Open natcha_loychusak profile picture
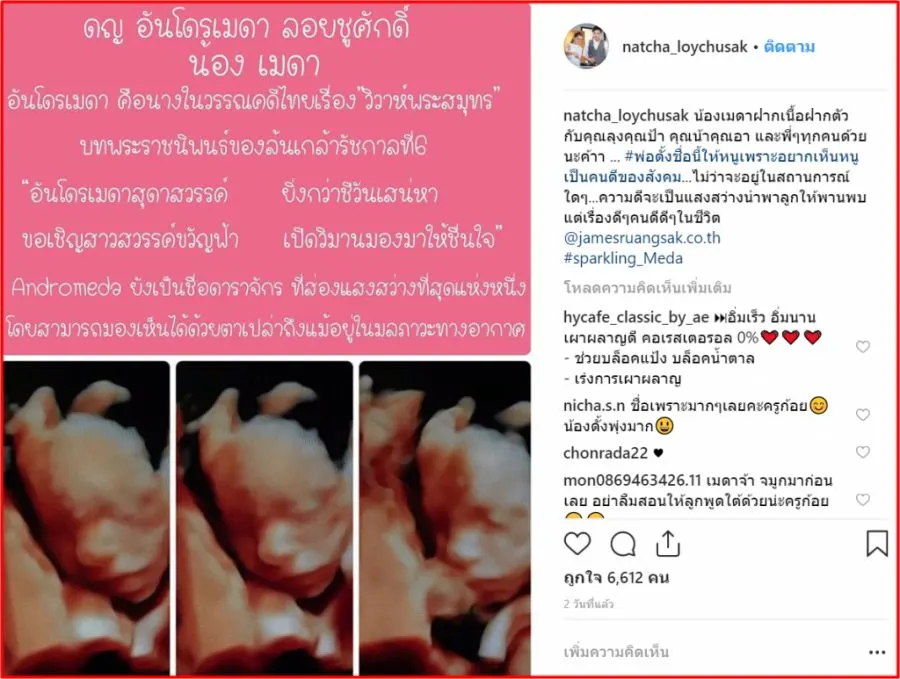Image resolution: width=900 pixels, height=679 pixels. pos(585,46)
